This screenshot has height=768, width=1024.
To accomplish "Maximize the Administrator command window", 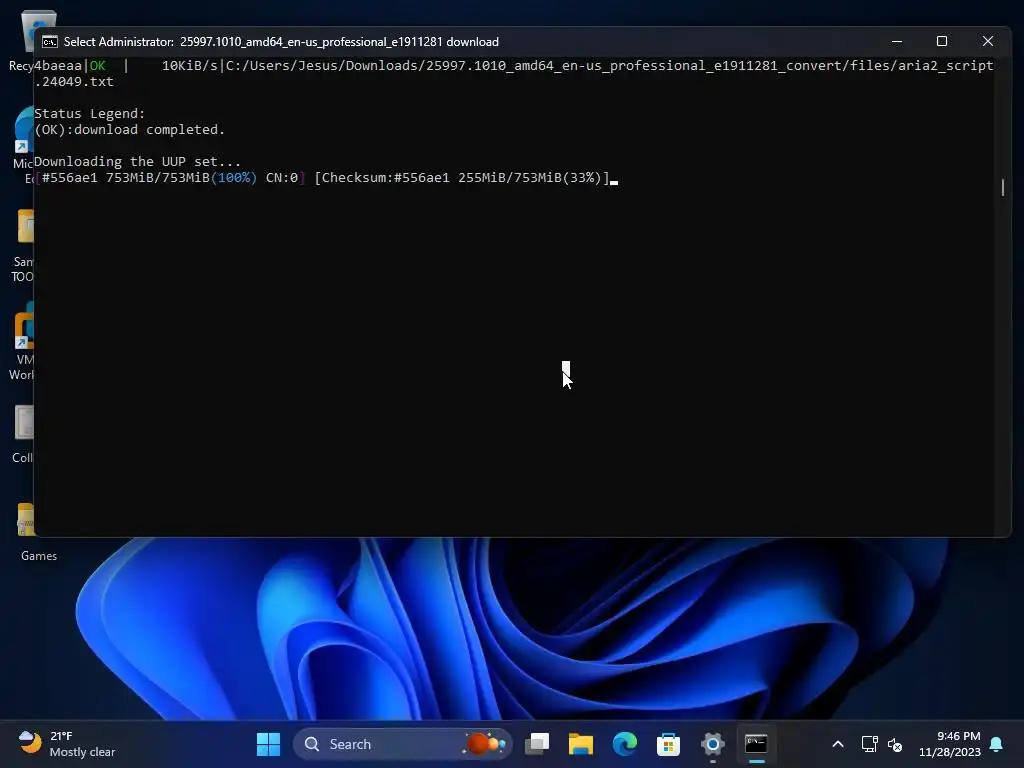I will pos(942,41).
